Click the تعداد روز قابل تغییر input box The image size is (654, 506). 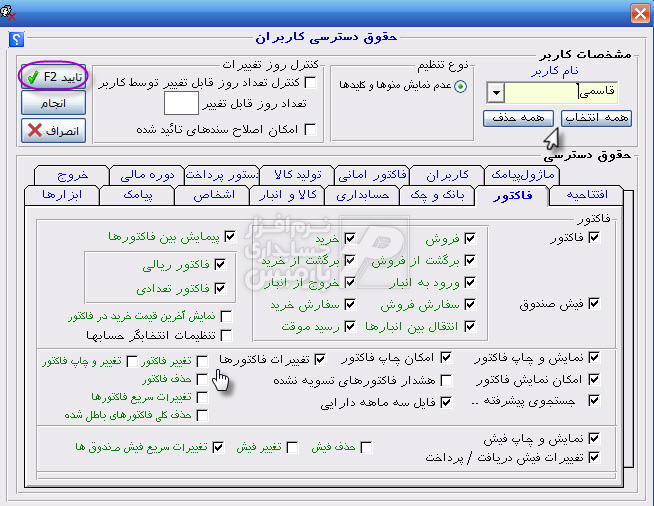click(181, 103)
